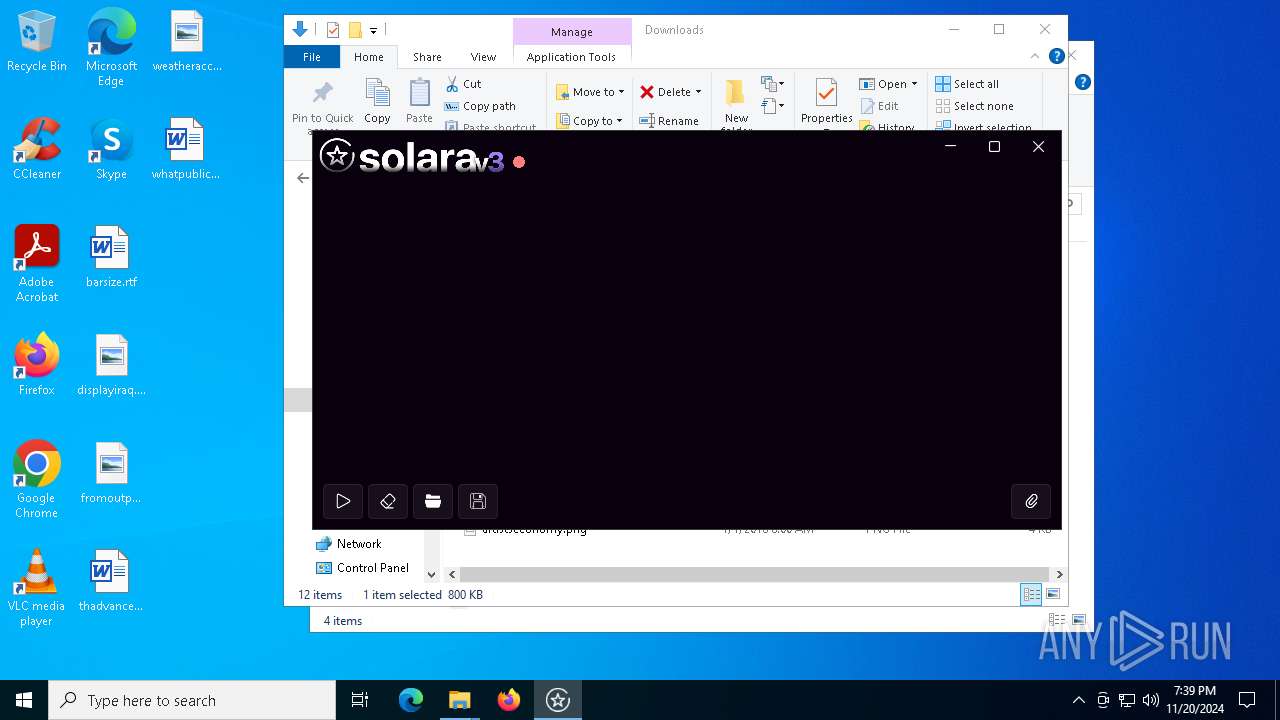Click Copy path in the Explorer ribbon
Screen dimensions: 1280x720
(480, 106)
